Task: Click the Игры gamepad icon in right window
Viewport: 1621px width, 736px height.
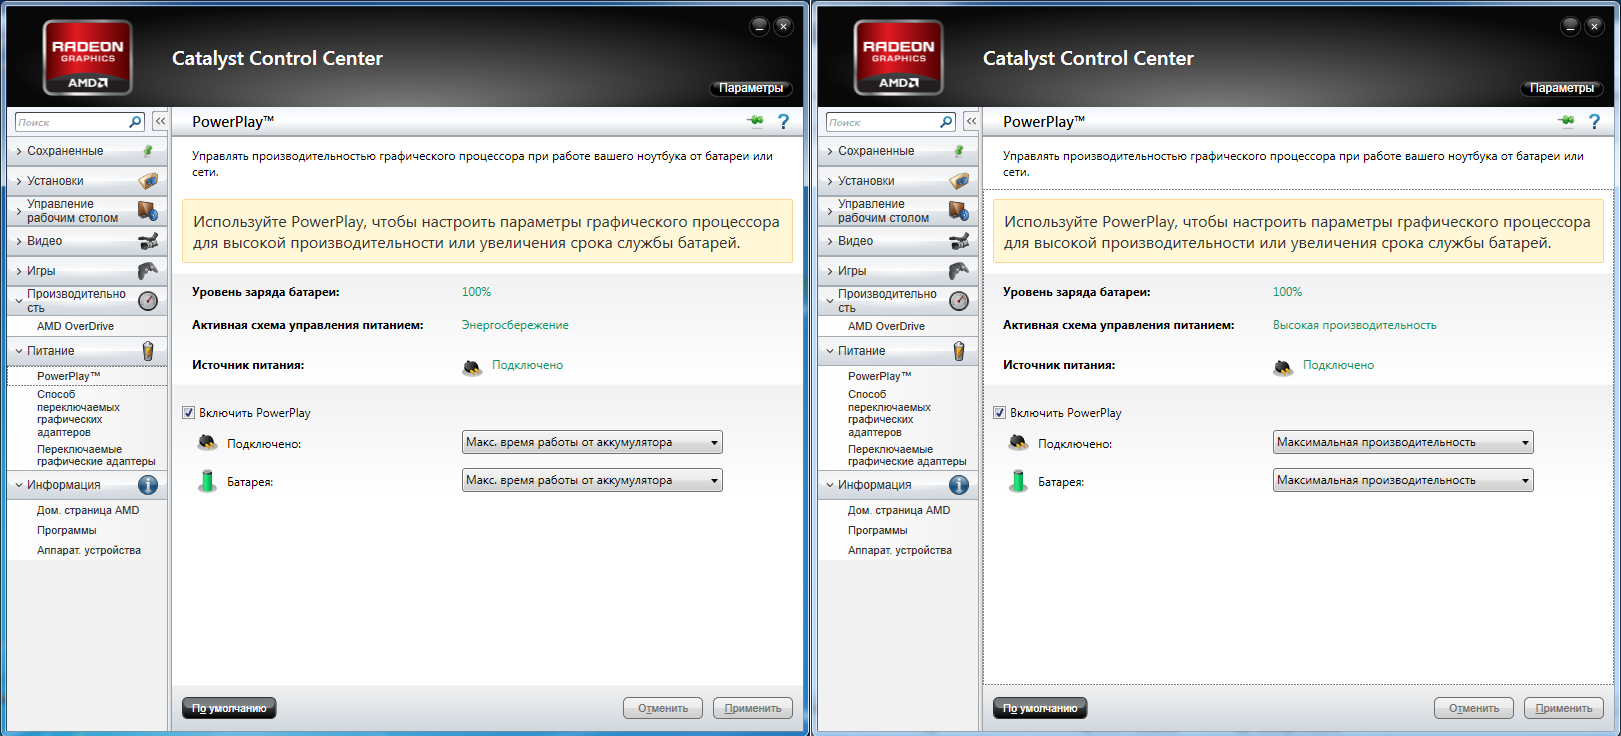Action: click(x=959, y=271)
